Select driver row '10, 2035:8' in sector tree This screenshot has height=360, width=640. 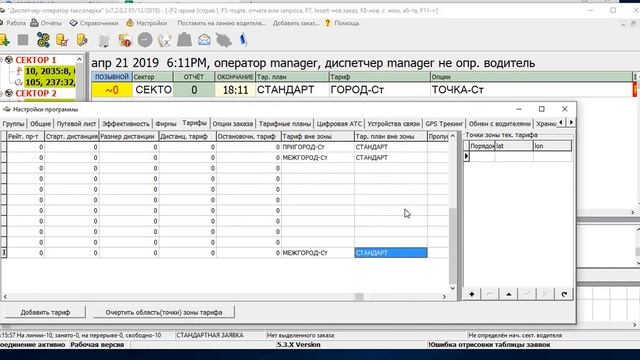click(49, 71)
